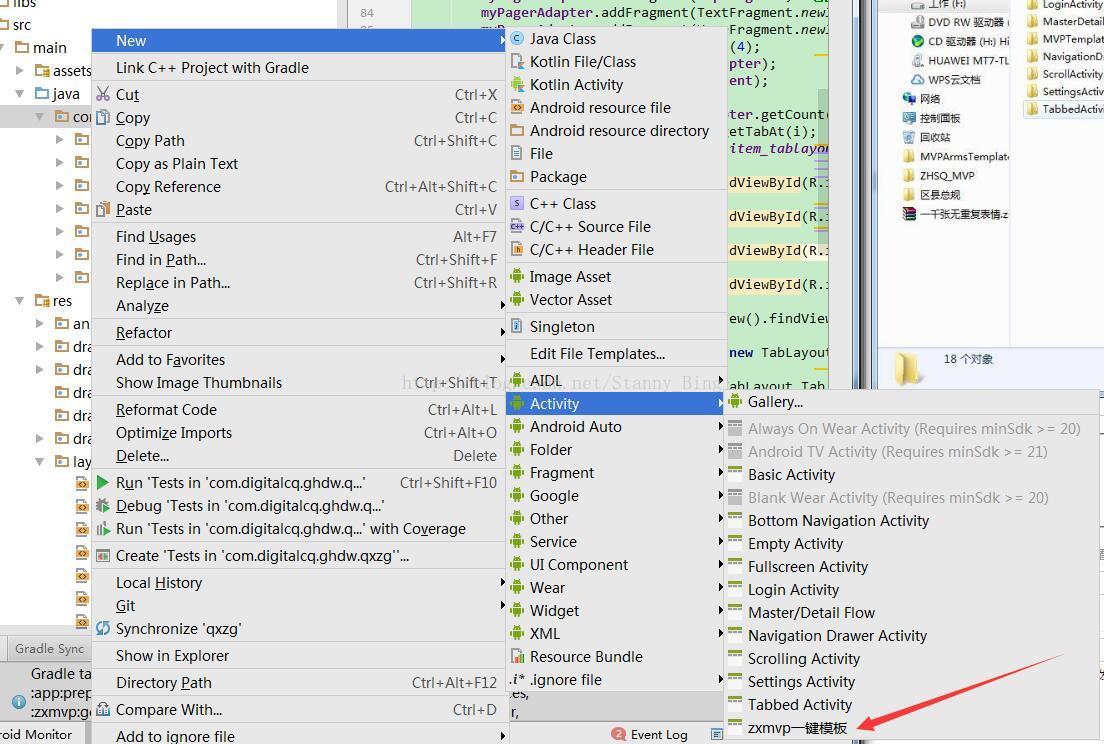This screenshot has width=1104, height=744.
Task: Click Event Log in the status bar
Action: 658,734
